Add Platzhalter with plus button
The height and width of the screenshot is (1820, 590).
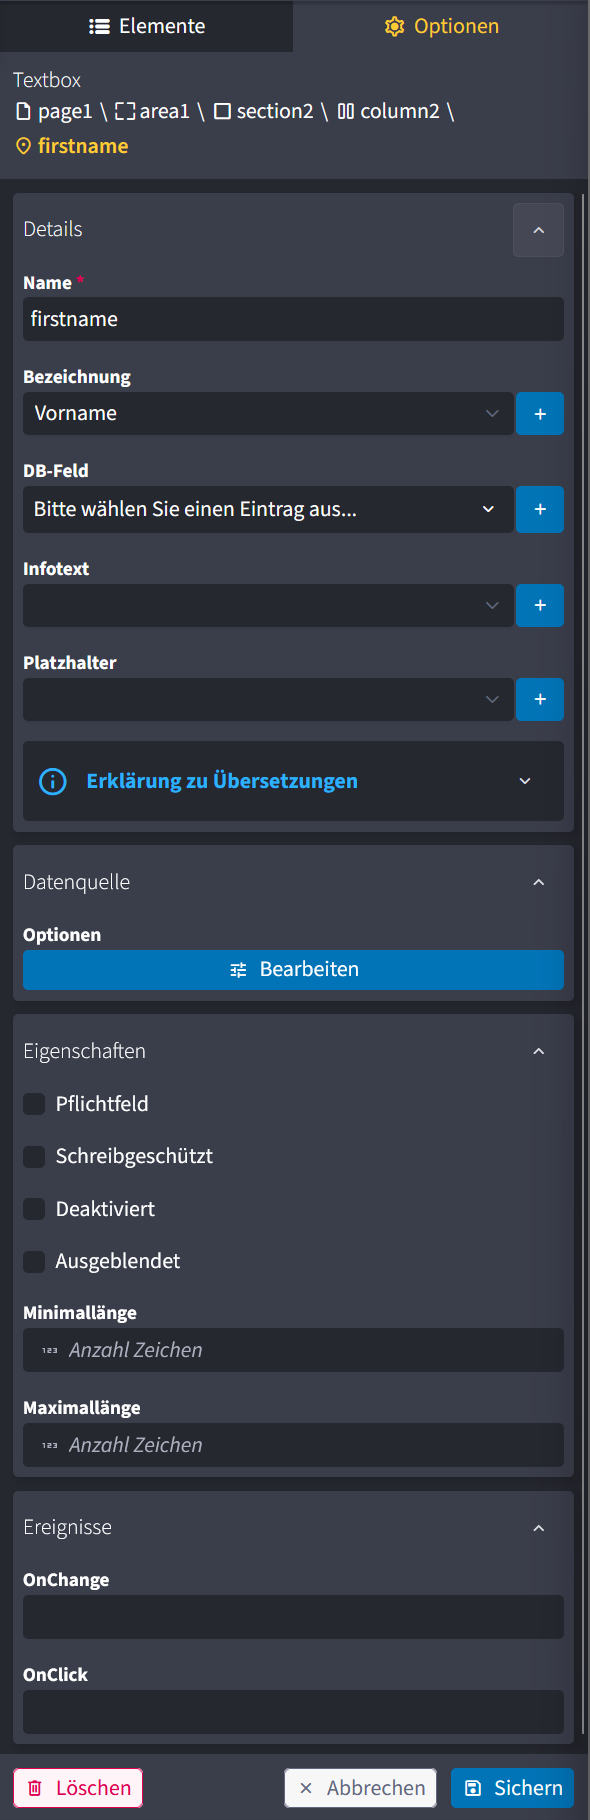540,699
